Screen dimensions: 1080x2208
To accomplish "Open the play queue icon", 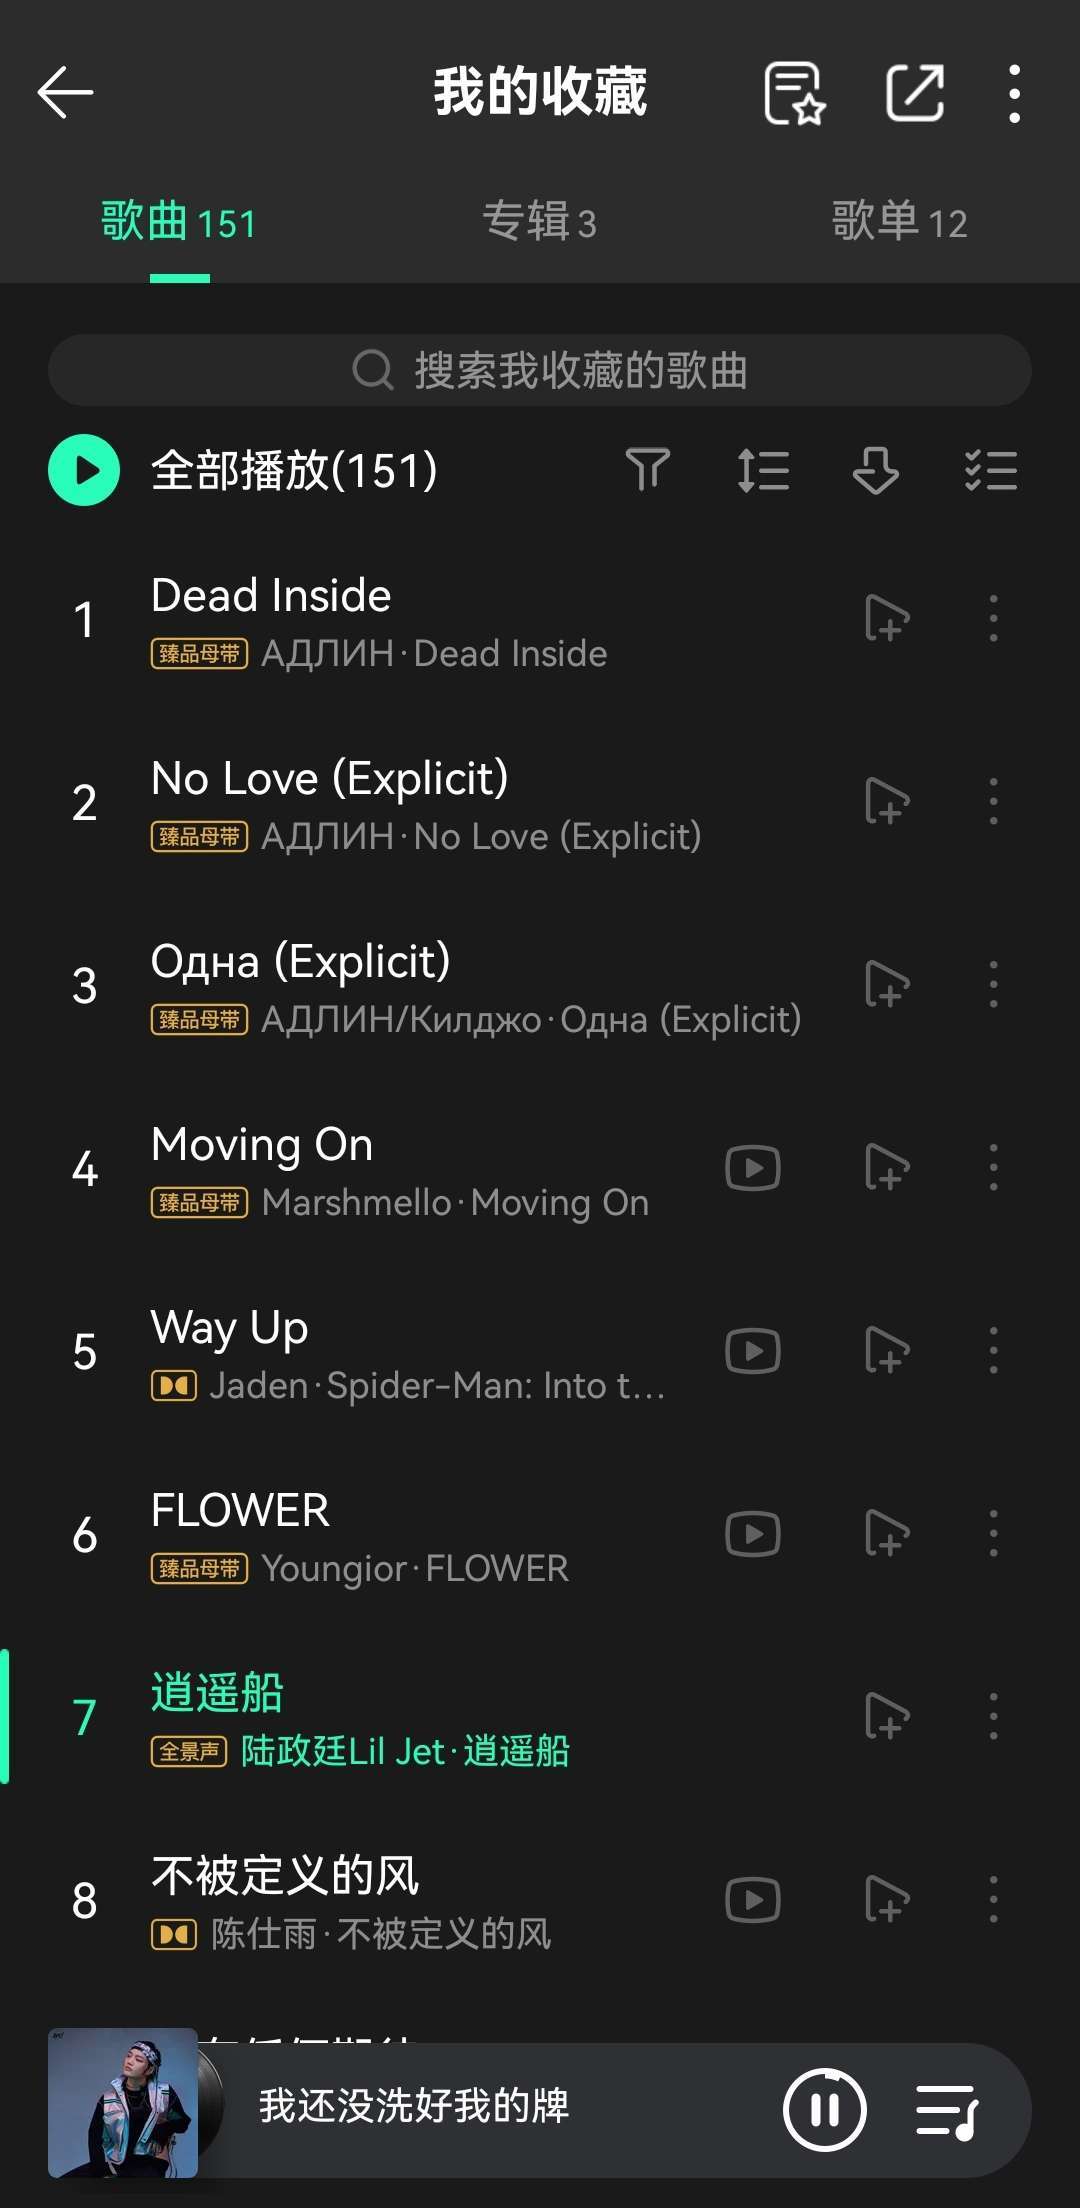I will (x=946, y=2110).
